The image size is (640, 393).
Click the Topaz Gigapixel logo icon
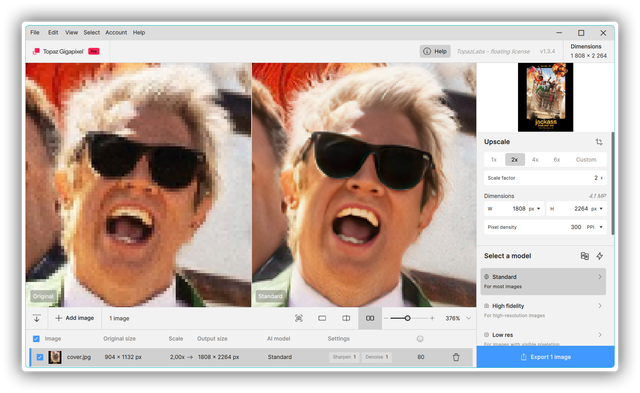pyautogui.click(x=36, y=51)
